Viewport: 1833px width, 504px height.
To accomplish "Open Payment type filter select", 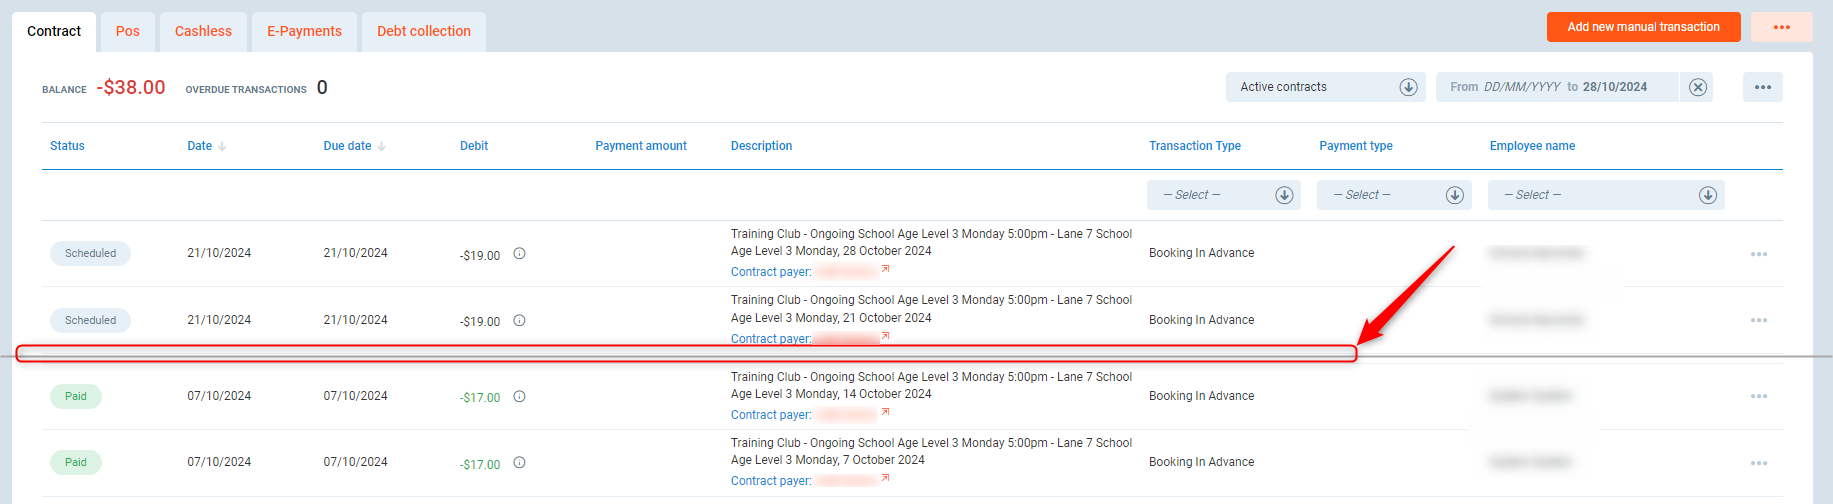I will point(1393,195).
